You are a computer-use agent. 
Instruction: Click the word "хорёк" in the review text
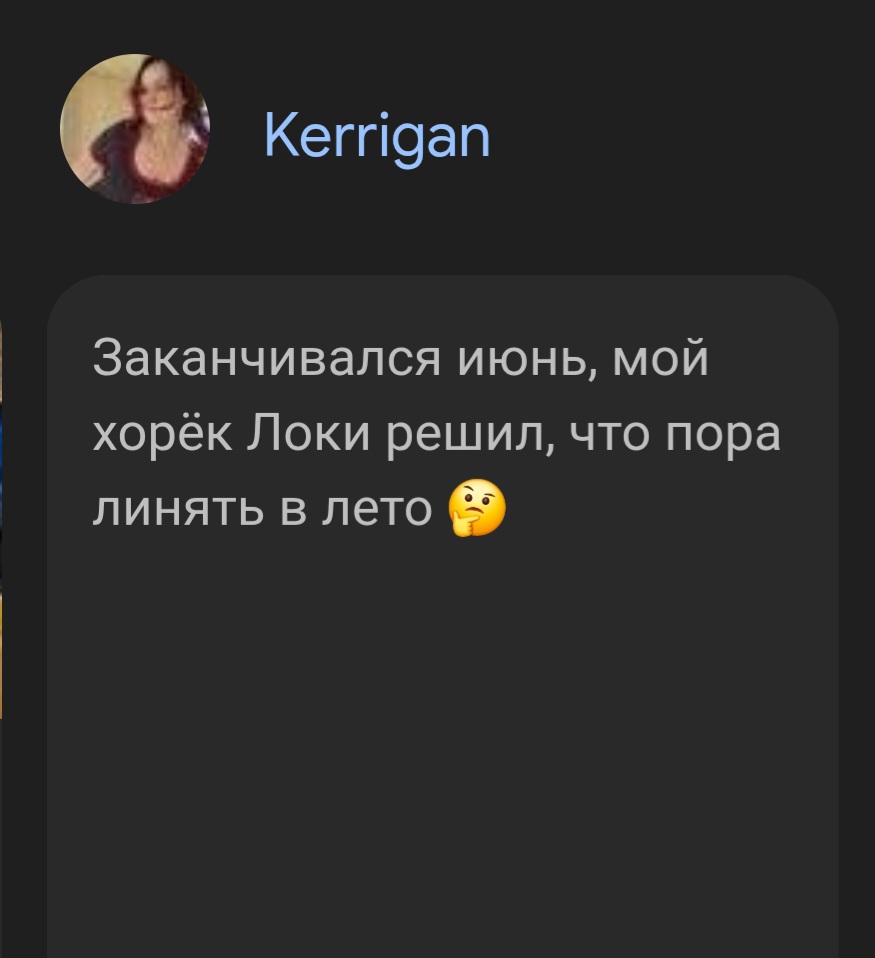pos(163,435)
